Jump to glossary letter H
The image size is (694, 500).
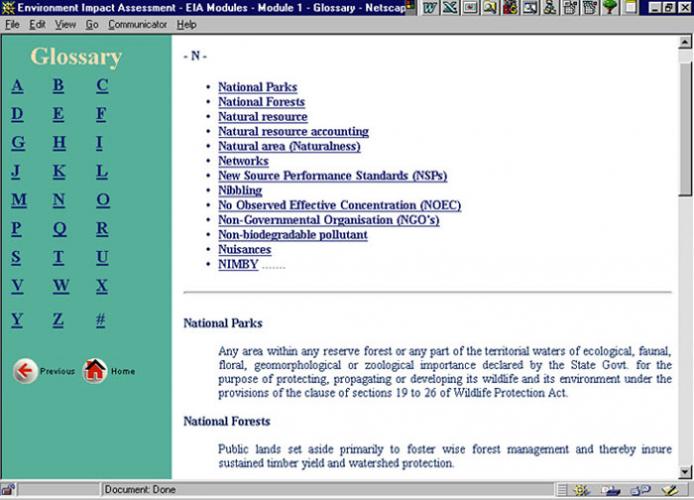(x=59, y=143)
